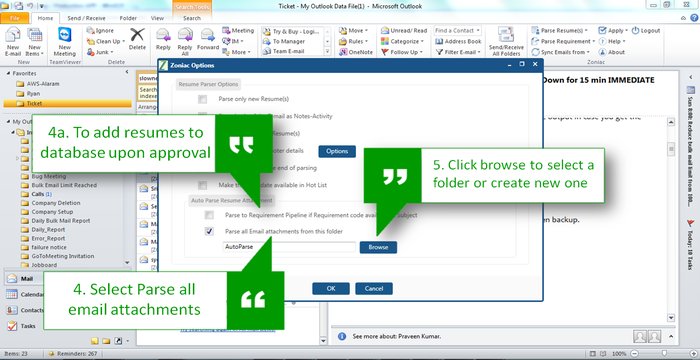The width and height of the screenshot is (700, 360).
Task: Cancel the Zoniac Options dialog
Action: tap(374, 289)
